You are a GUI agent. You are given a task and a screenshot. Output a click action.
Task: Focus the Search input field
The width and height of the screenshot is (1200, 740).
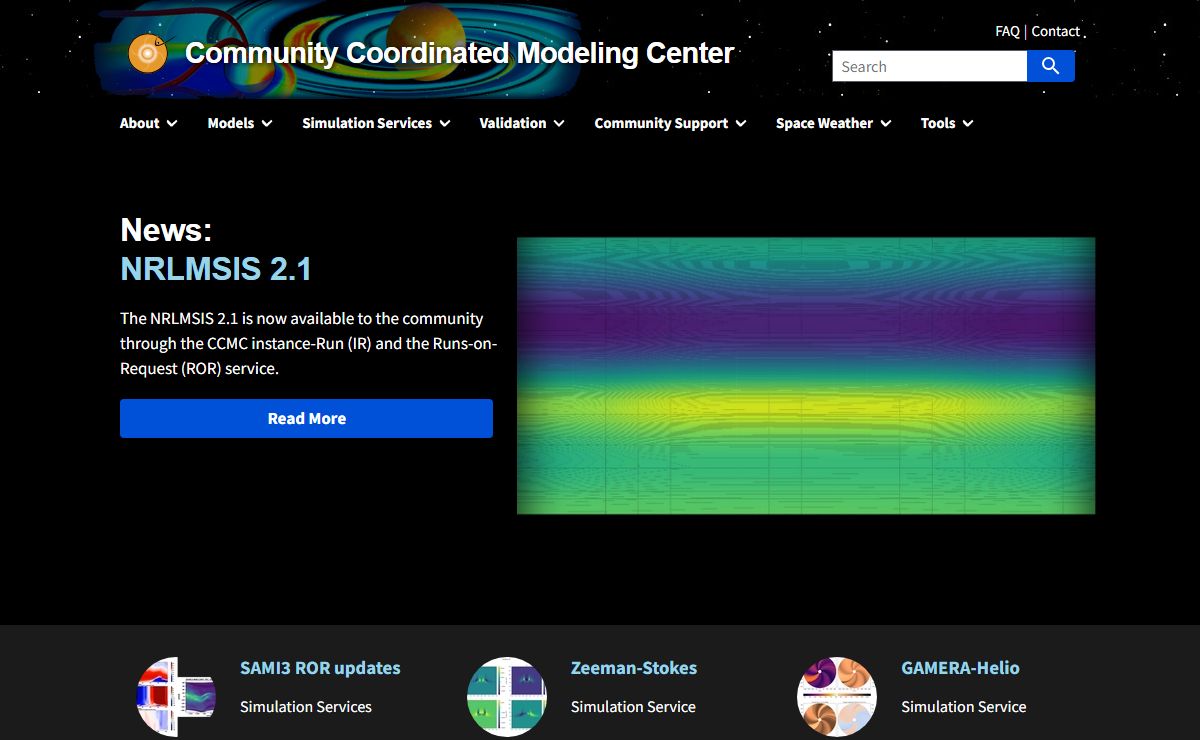click(x=930, y=66)
